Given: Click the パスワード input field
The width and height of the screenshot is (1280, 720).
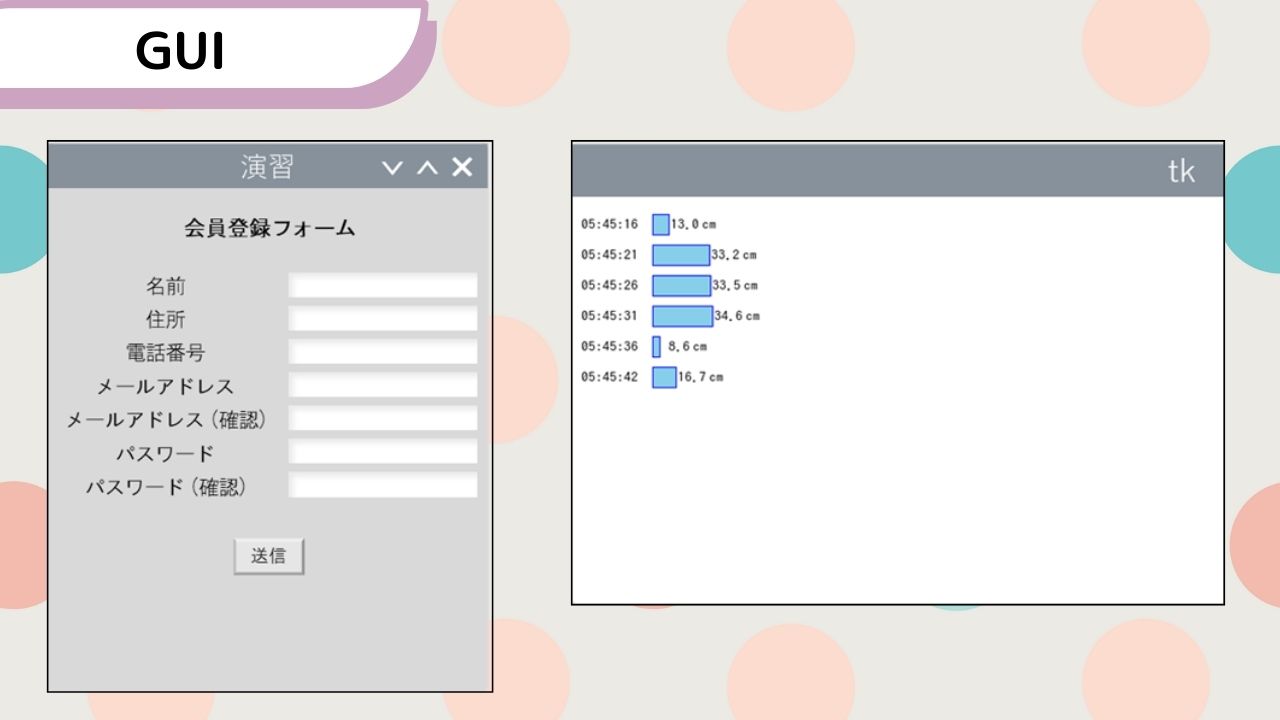Looking at the screenshot, I should (383, 452).
